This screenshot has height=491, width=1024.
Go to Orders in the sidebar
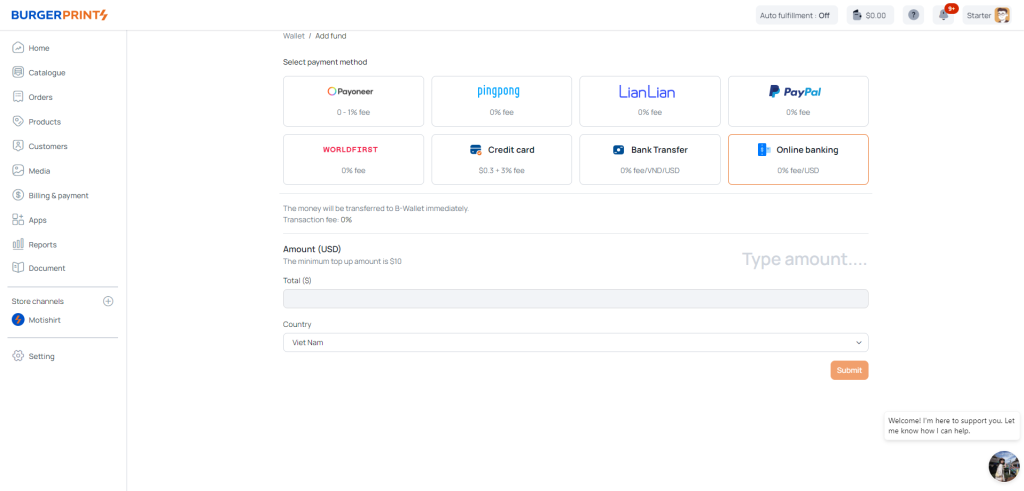pos(40,97)
